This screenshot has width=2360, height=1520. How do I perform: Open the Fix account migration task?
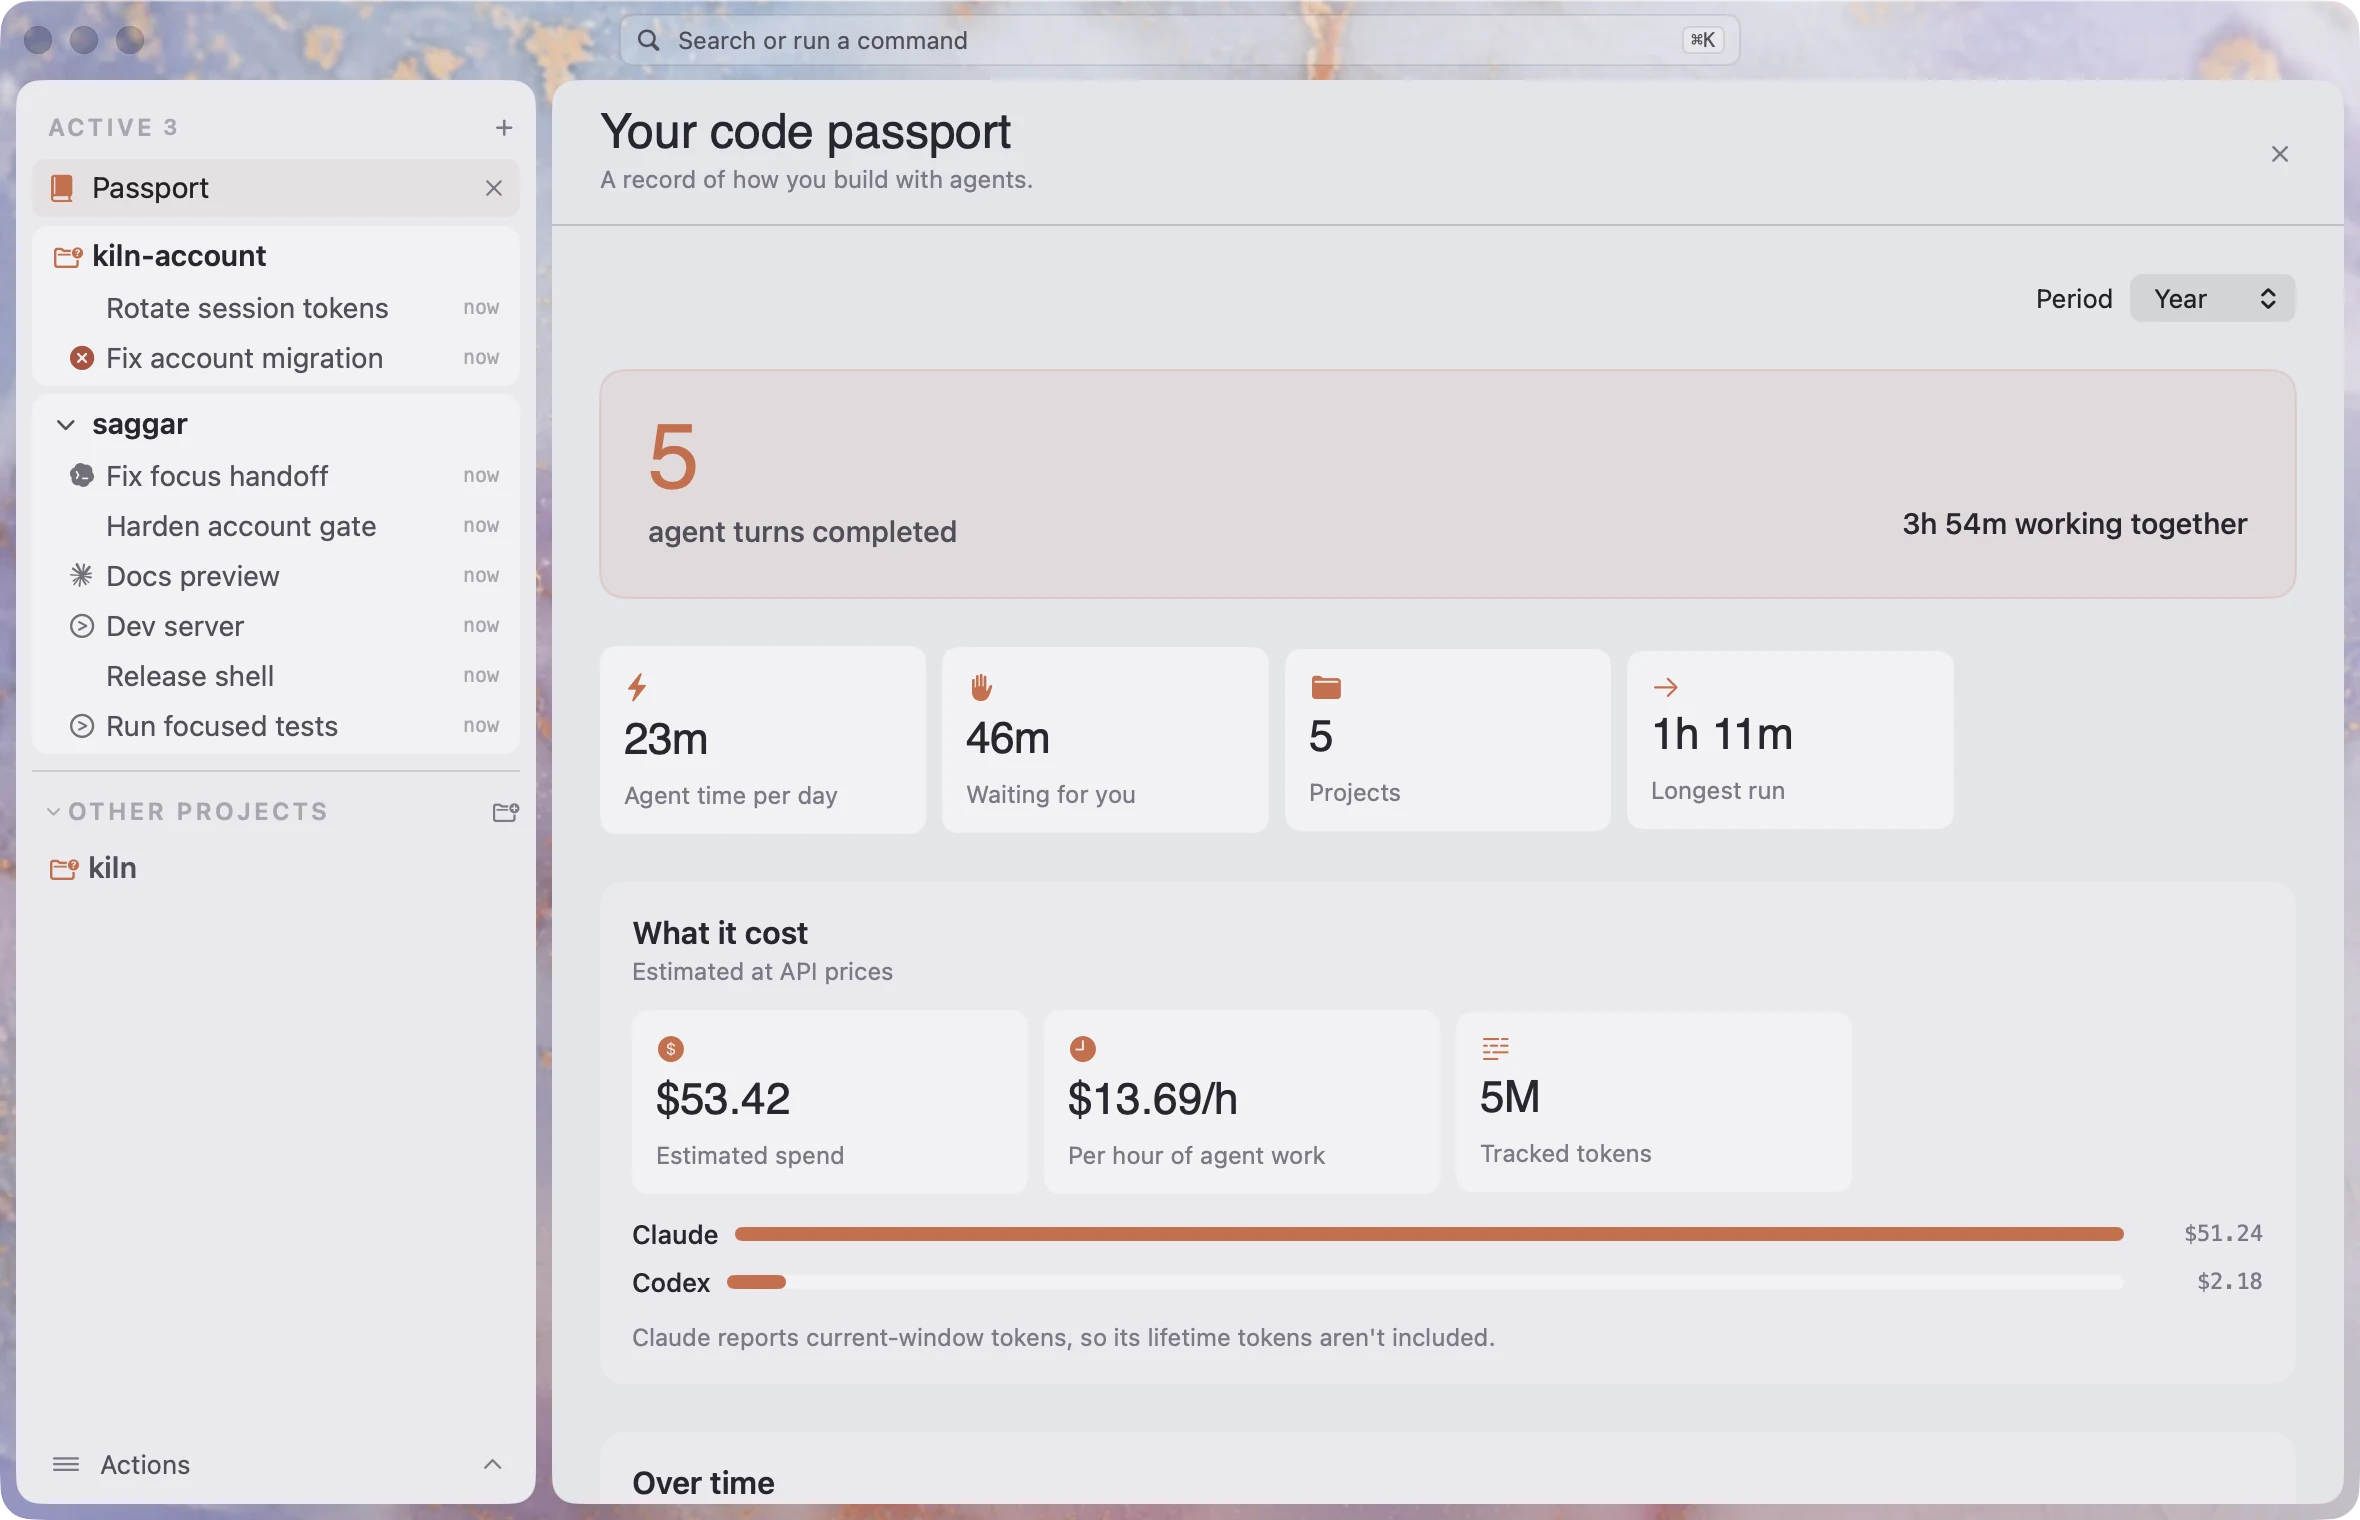pyautogui.click(x=276, y=358)
